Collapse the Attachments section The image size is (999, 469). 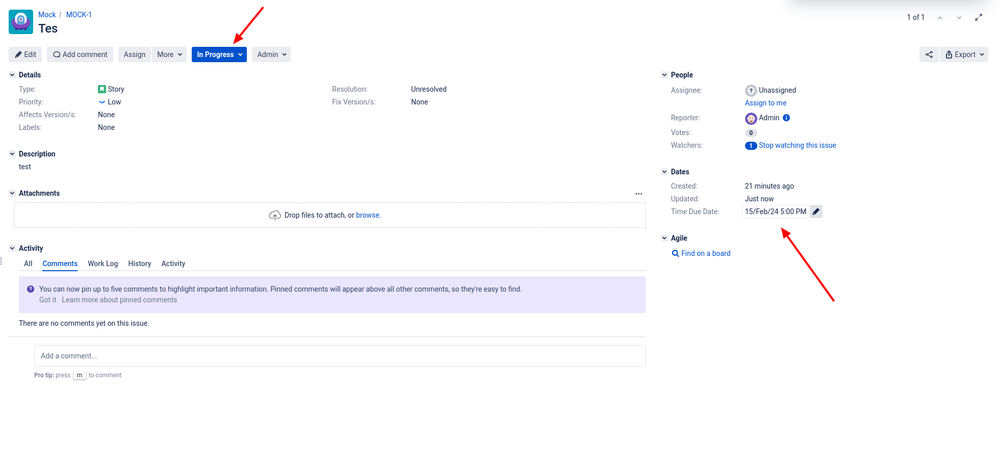click(12, 194)
